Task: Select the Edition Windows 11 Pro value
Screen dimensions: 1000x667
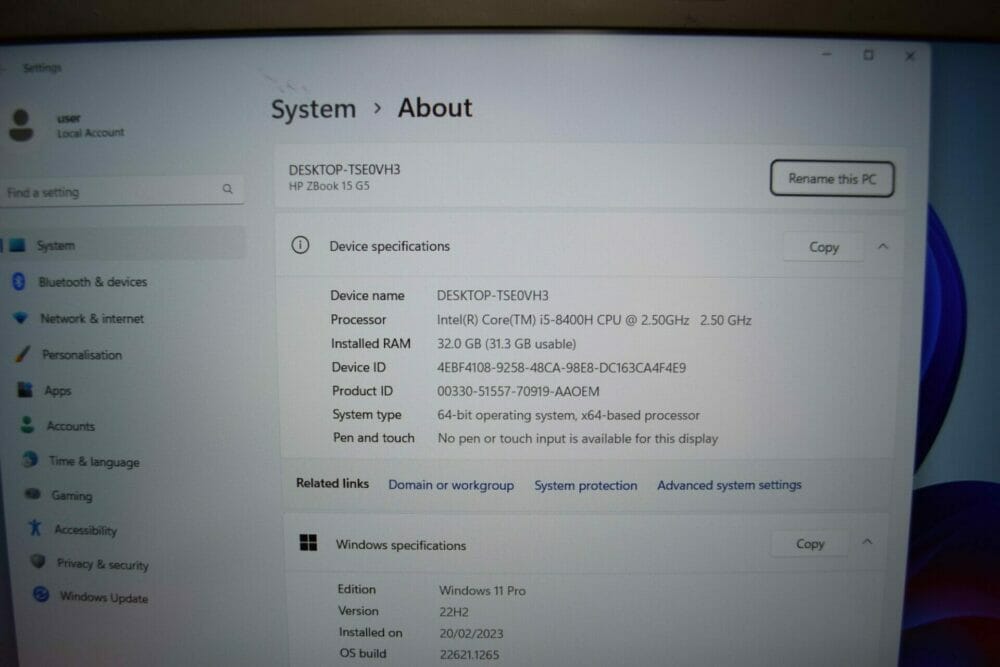Action: (482, 590)
